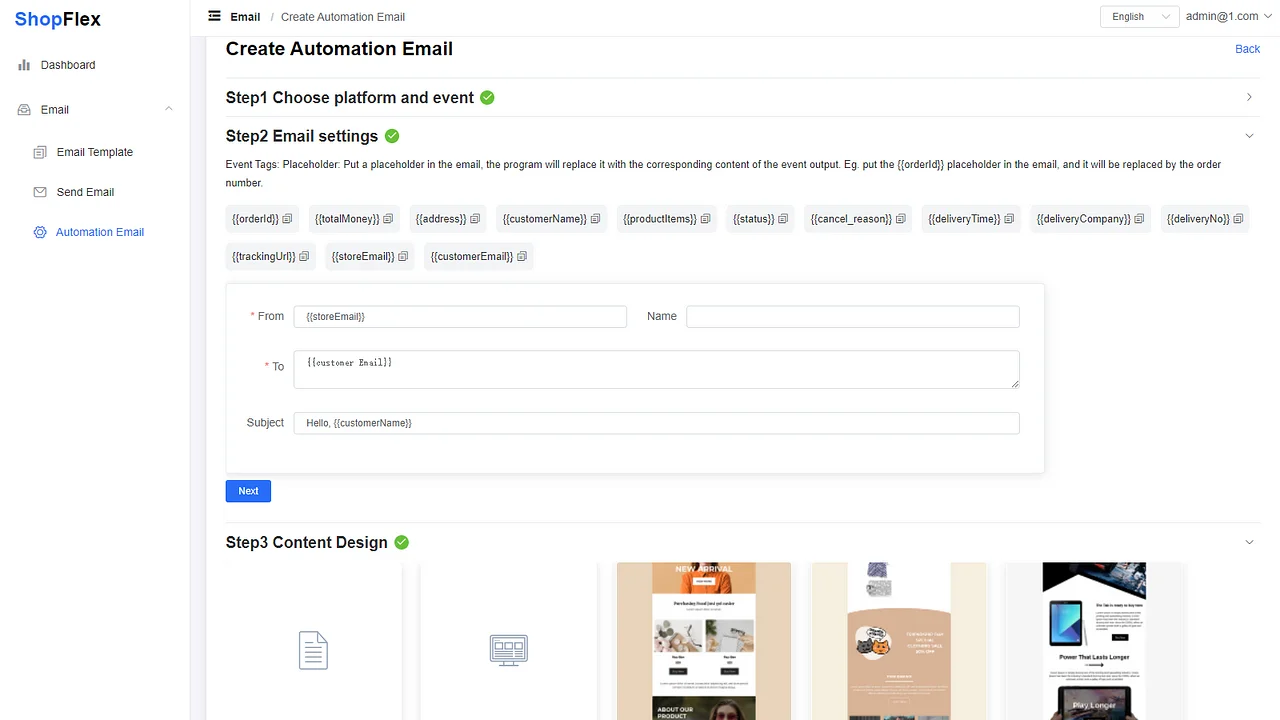Image resolution: width=1280 pixels, height=720 pixels.
Task: Click the Send Email envelope icon
Action: [x=40, y=192]
